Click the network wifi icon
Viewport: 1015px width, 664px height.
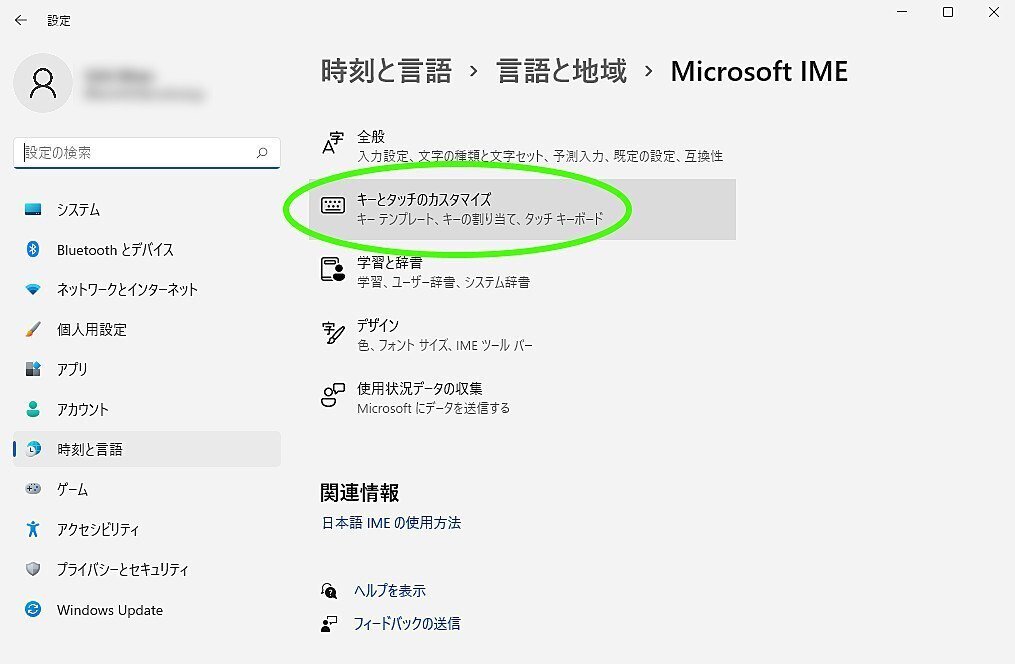click(33, 289)
